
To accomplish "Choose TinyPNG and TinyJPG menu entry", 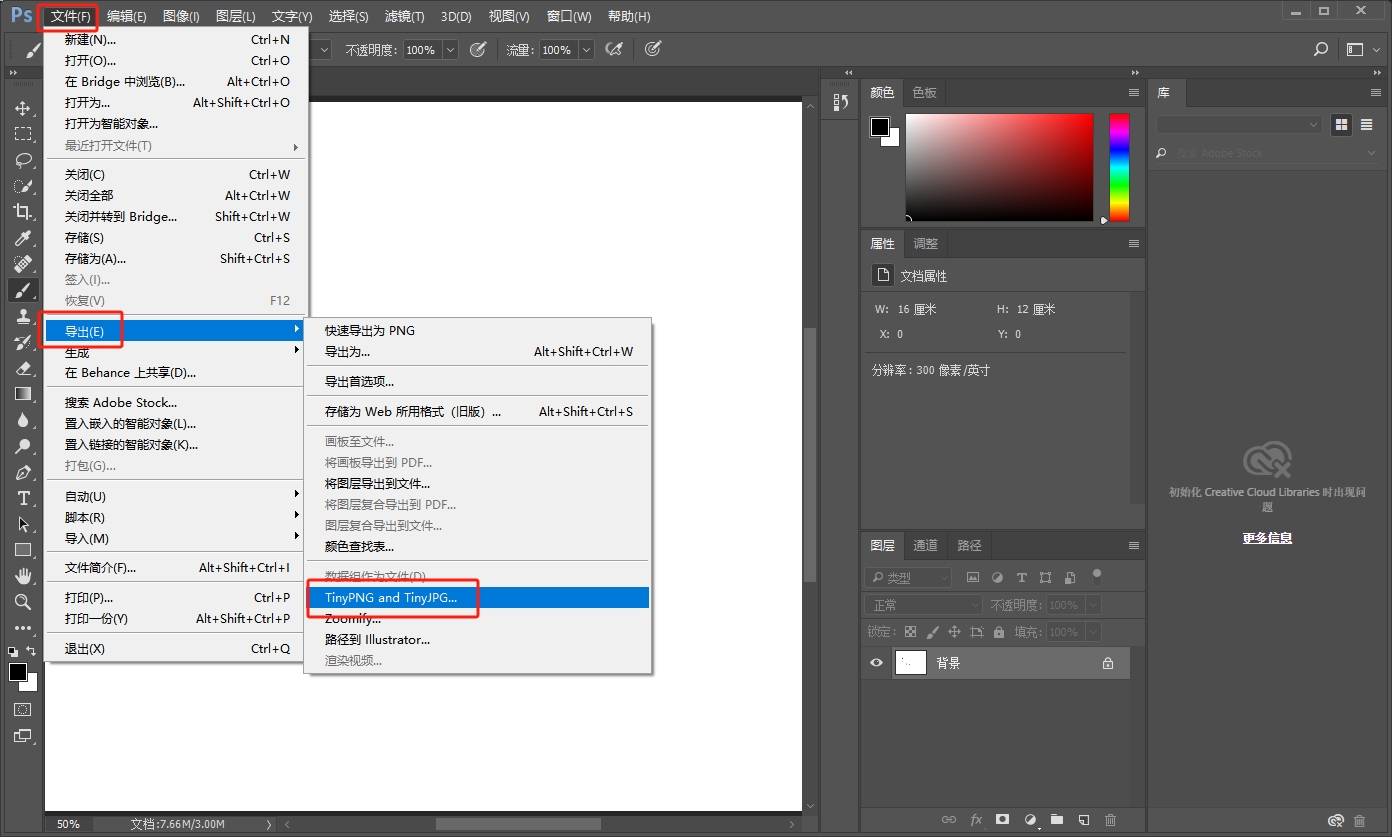I will 391,598.
